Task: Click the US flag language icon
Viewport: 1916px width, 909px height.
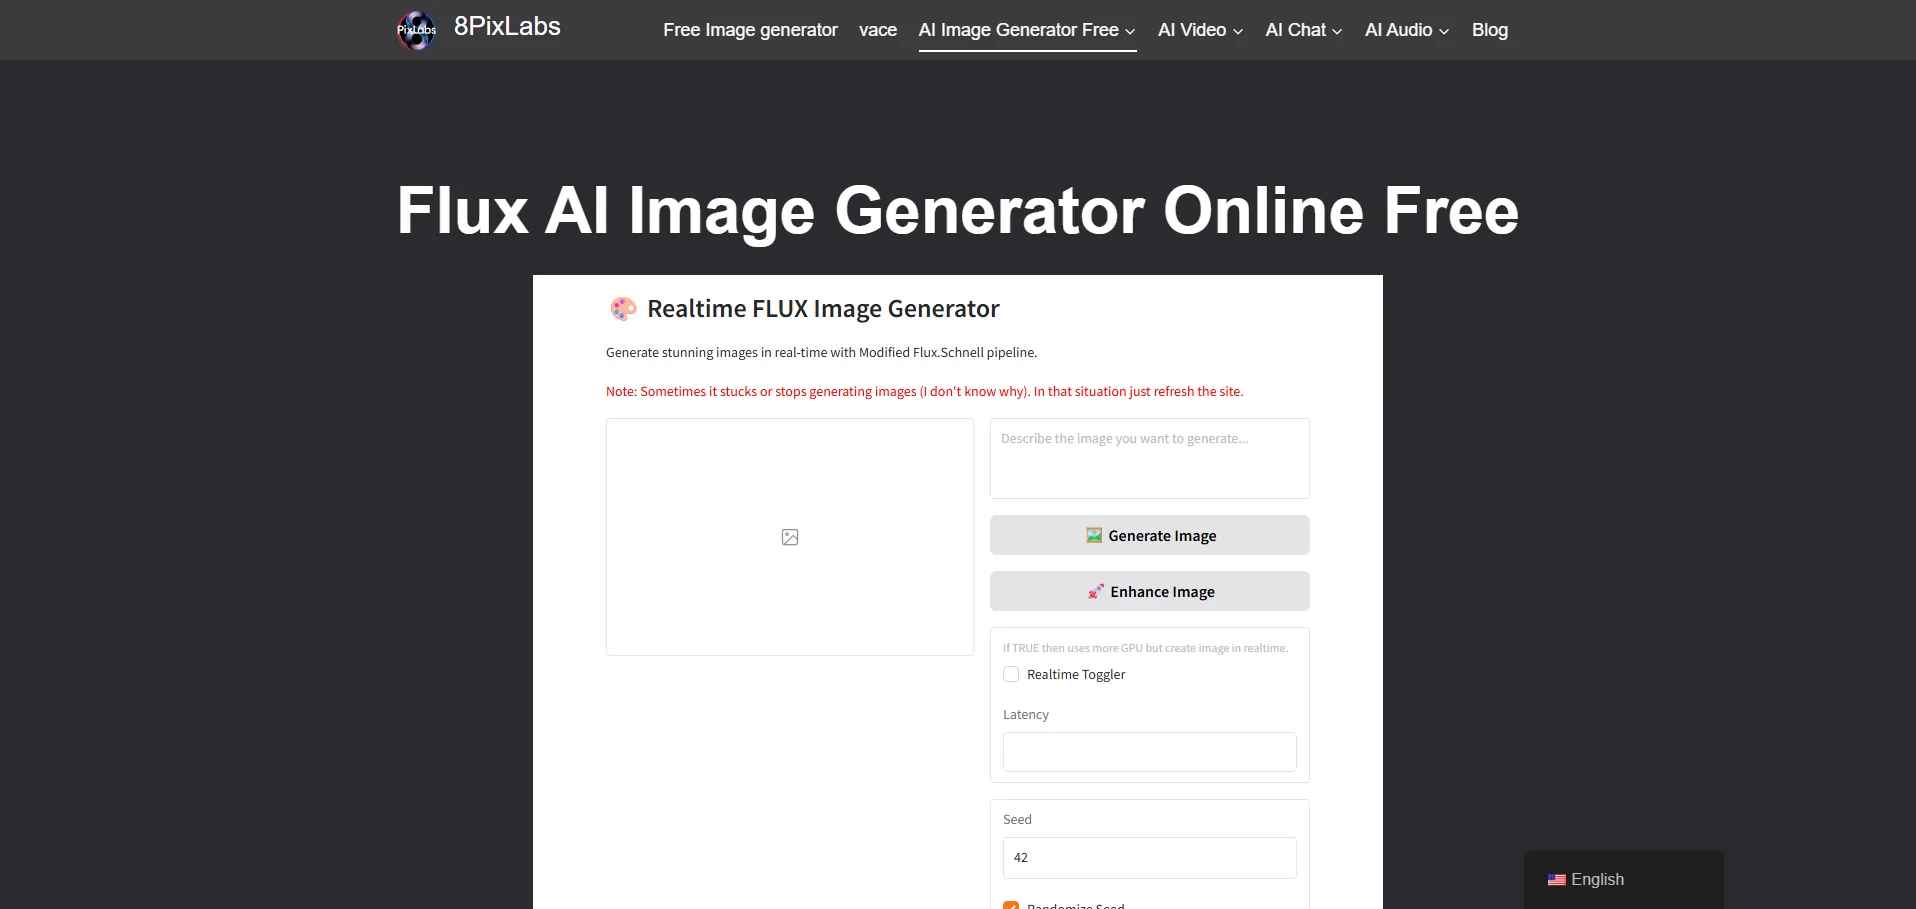Action: (1556, 880)
